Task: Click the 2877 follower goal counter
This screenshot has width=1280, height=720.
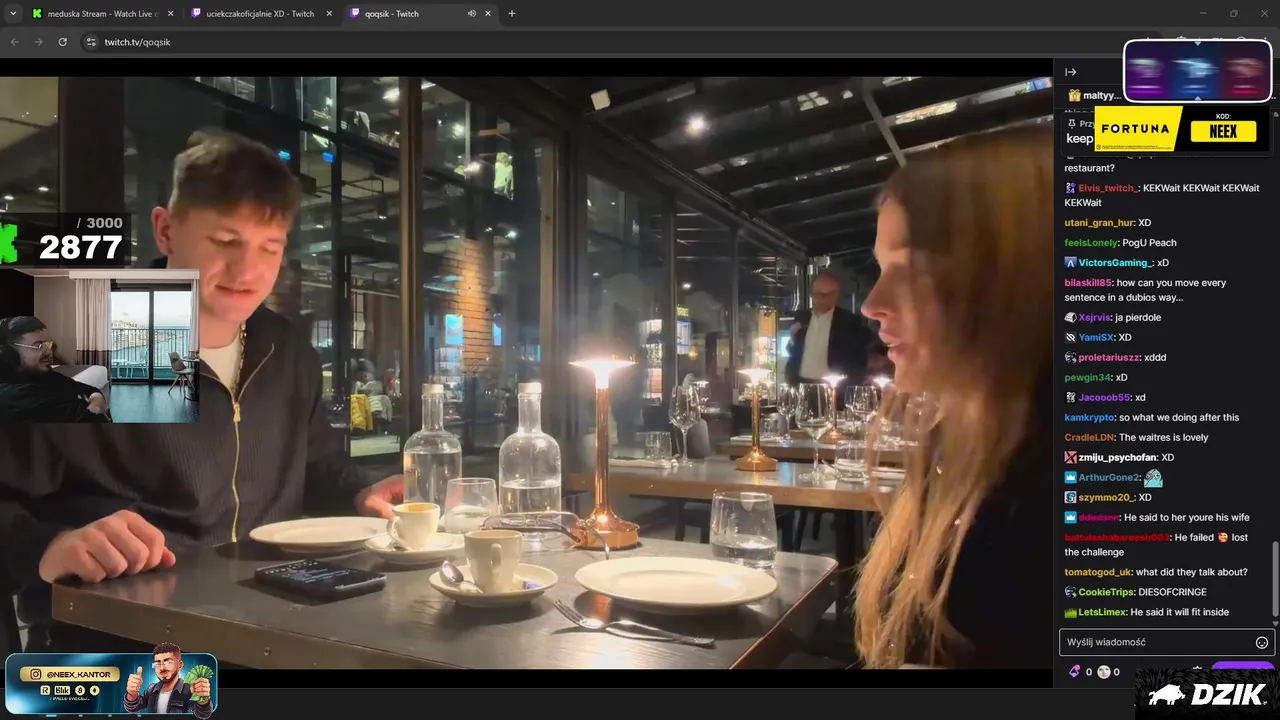Action: (80, 247)
